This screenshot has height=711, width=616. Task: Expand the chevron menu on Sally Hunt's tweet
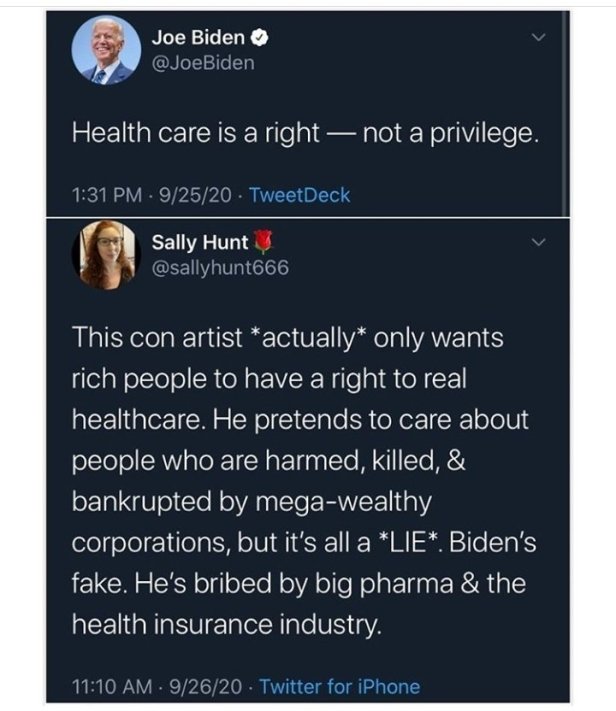[539, 242]
